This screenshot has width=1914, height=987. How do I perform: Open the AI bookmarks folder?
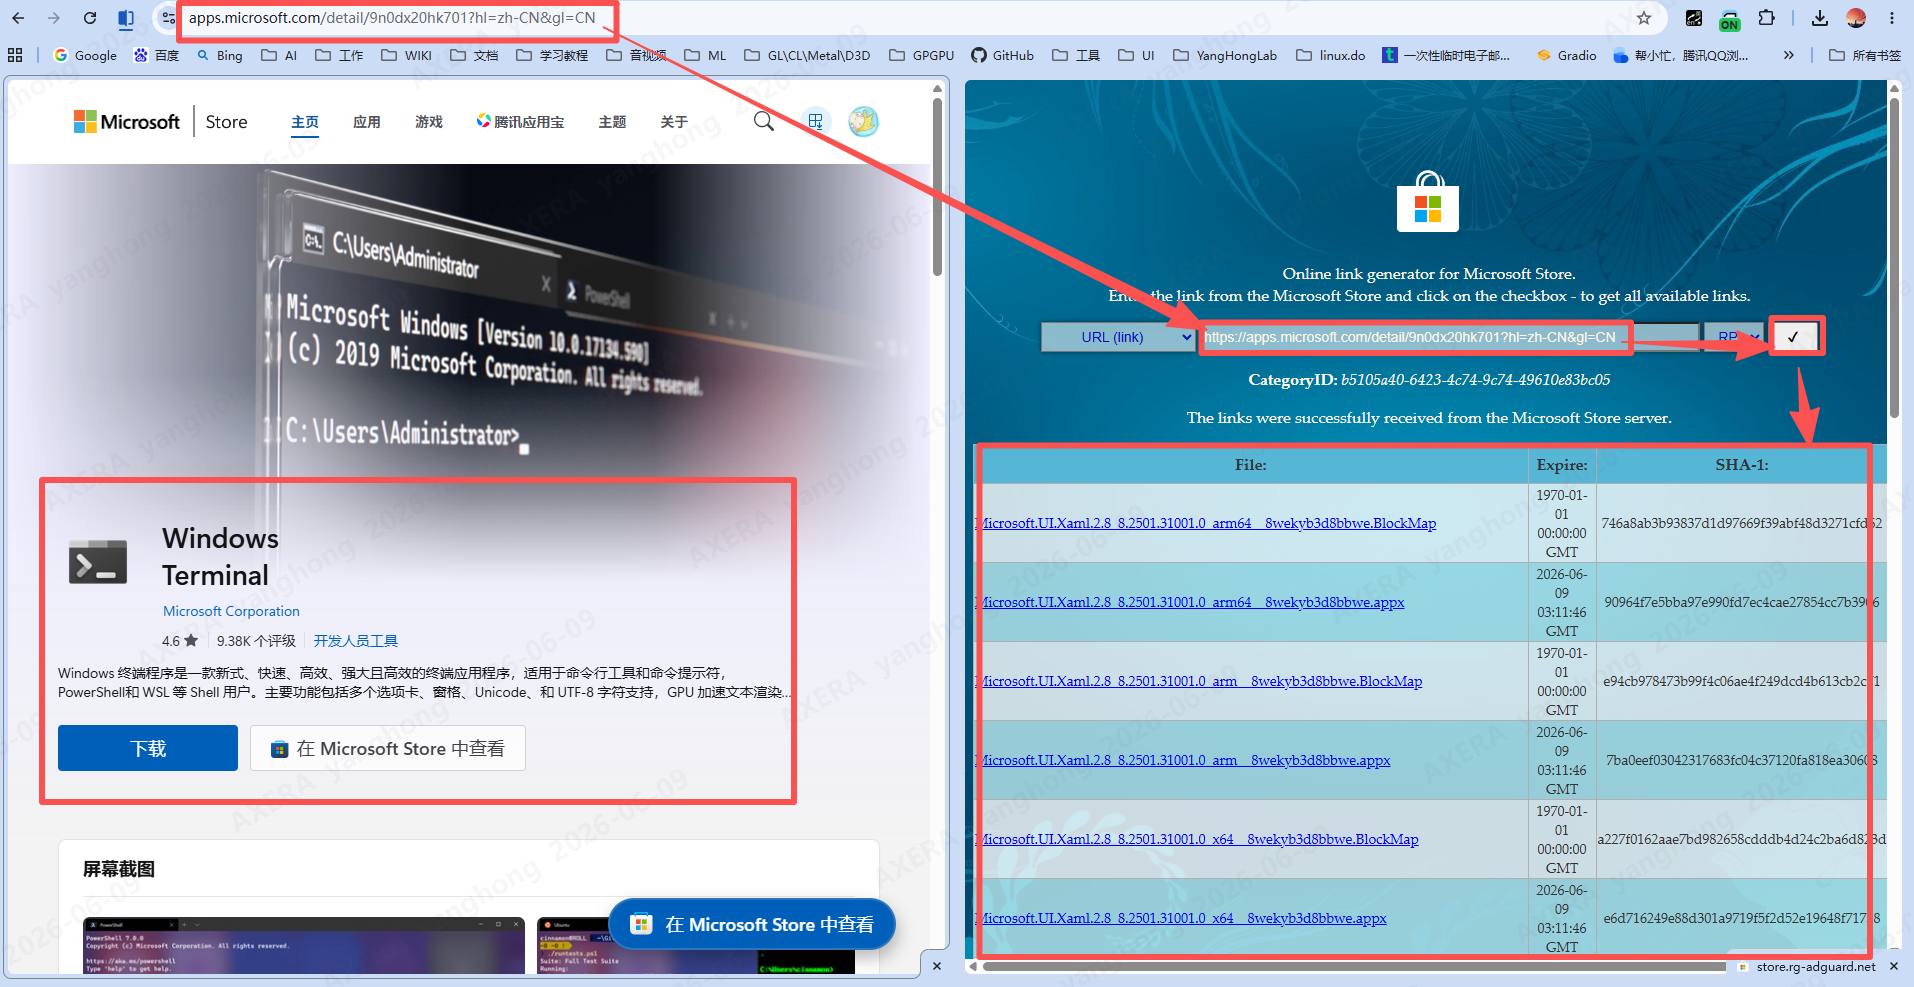pyautogui.click(x=279, y=55)
